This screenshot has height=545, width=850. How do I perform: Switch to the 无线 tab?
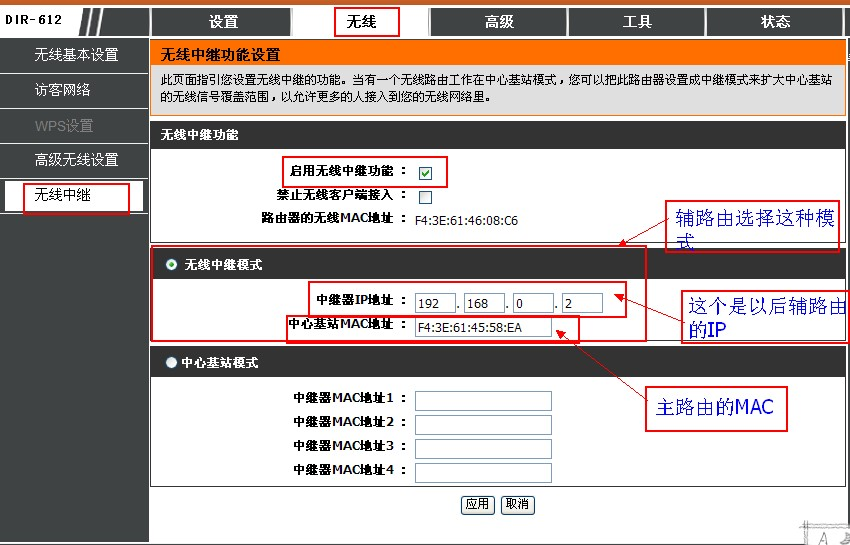362,22
